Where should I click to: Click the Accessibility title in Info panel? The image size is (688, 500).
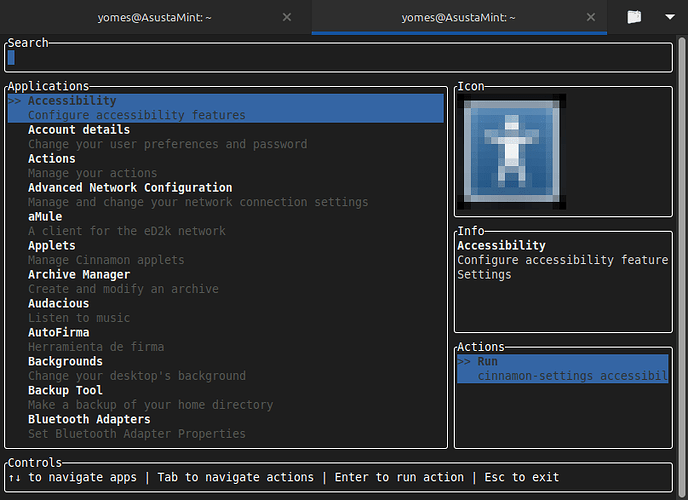(502, 246)
